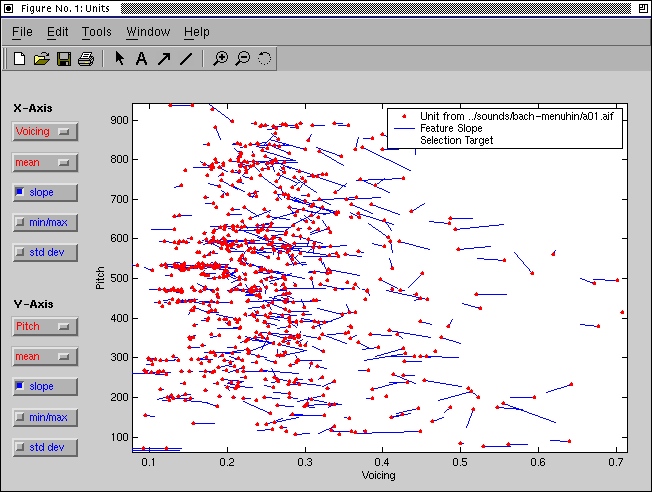Click the Open File folder icon
The width and height of the screenshot is (652, 492).
(42, 59)
